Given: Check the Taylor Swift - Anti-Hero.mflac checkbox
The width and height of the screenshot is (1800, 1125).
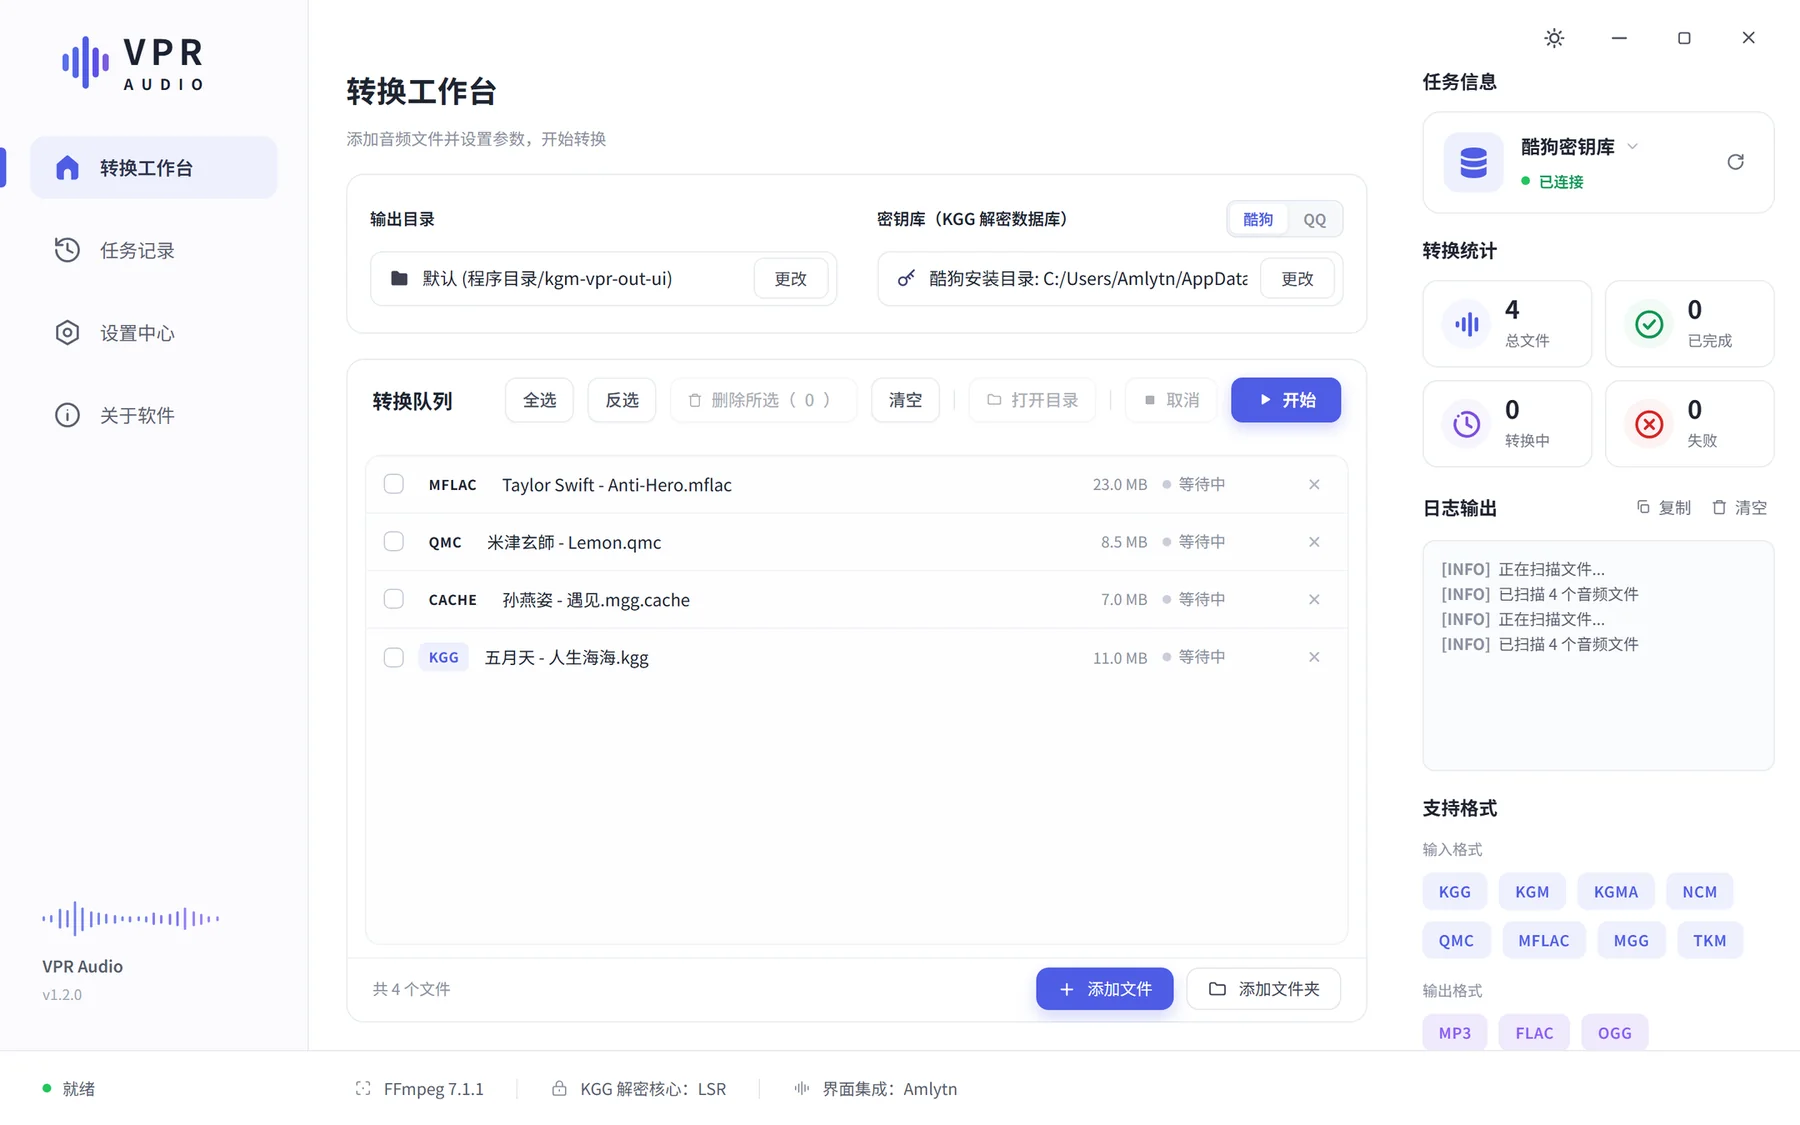Looking at the screenshot, I should [394, 484].
